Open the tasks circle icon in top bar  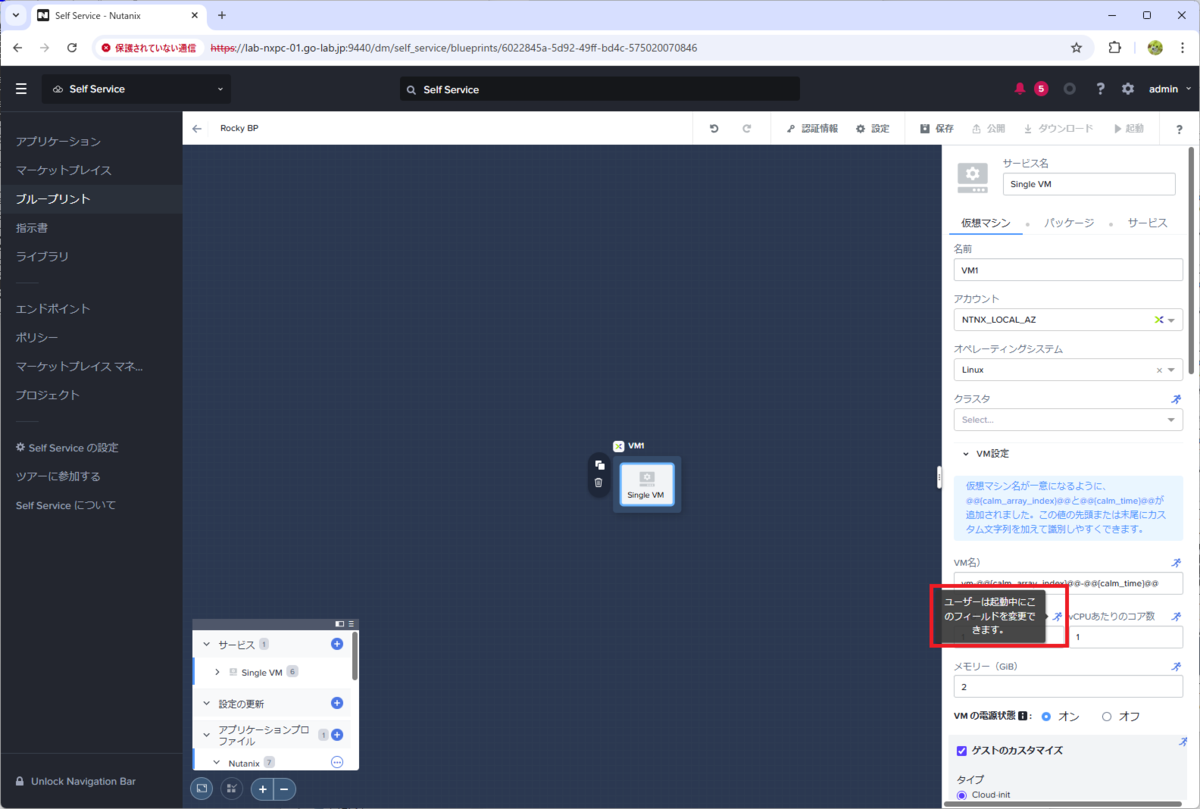click(x=1069, y=89)
